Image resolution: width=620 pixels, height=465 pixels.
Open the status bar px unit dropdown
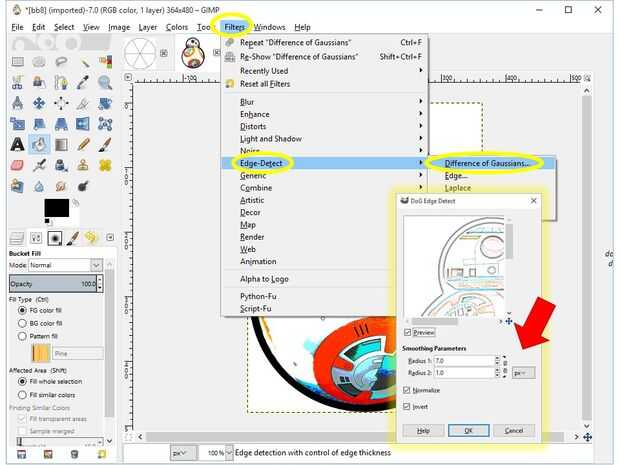click(x=183, y=453)
